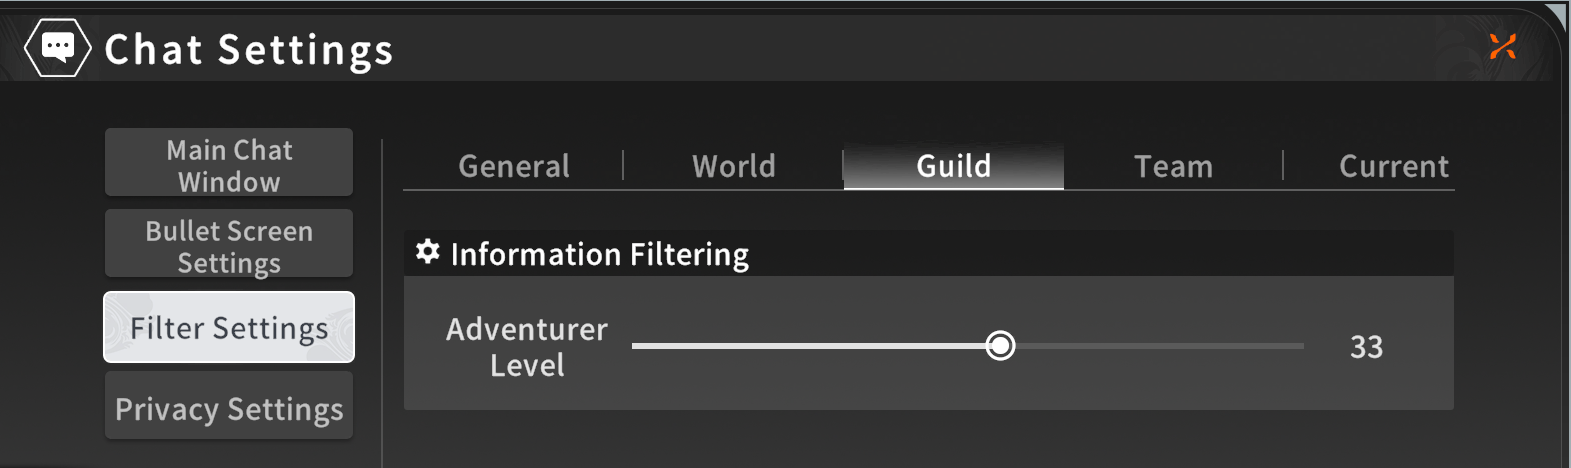Switch to the General tab

pyautogui.click(x=514, y=166)
